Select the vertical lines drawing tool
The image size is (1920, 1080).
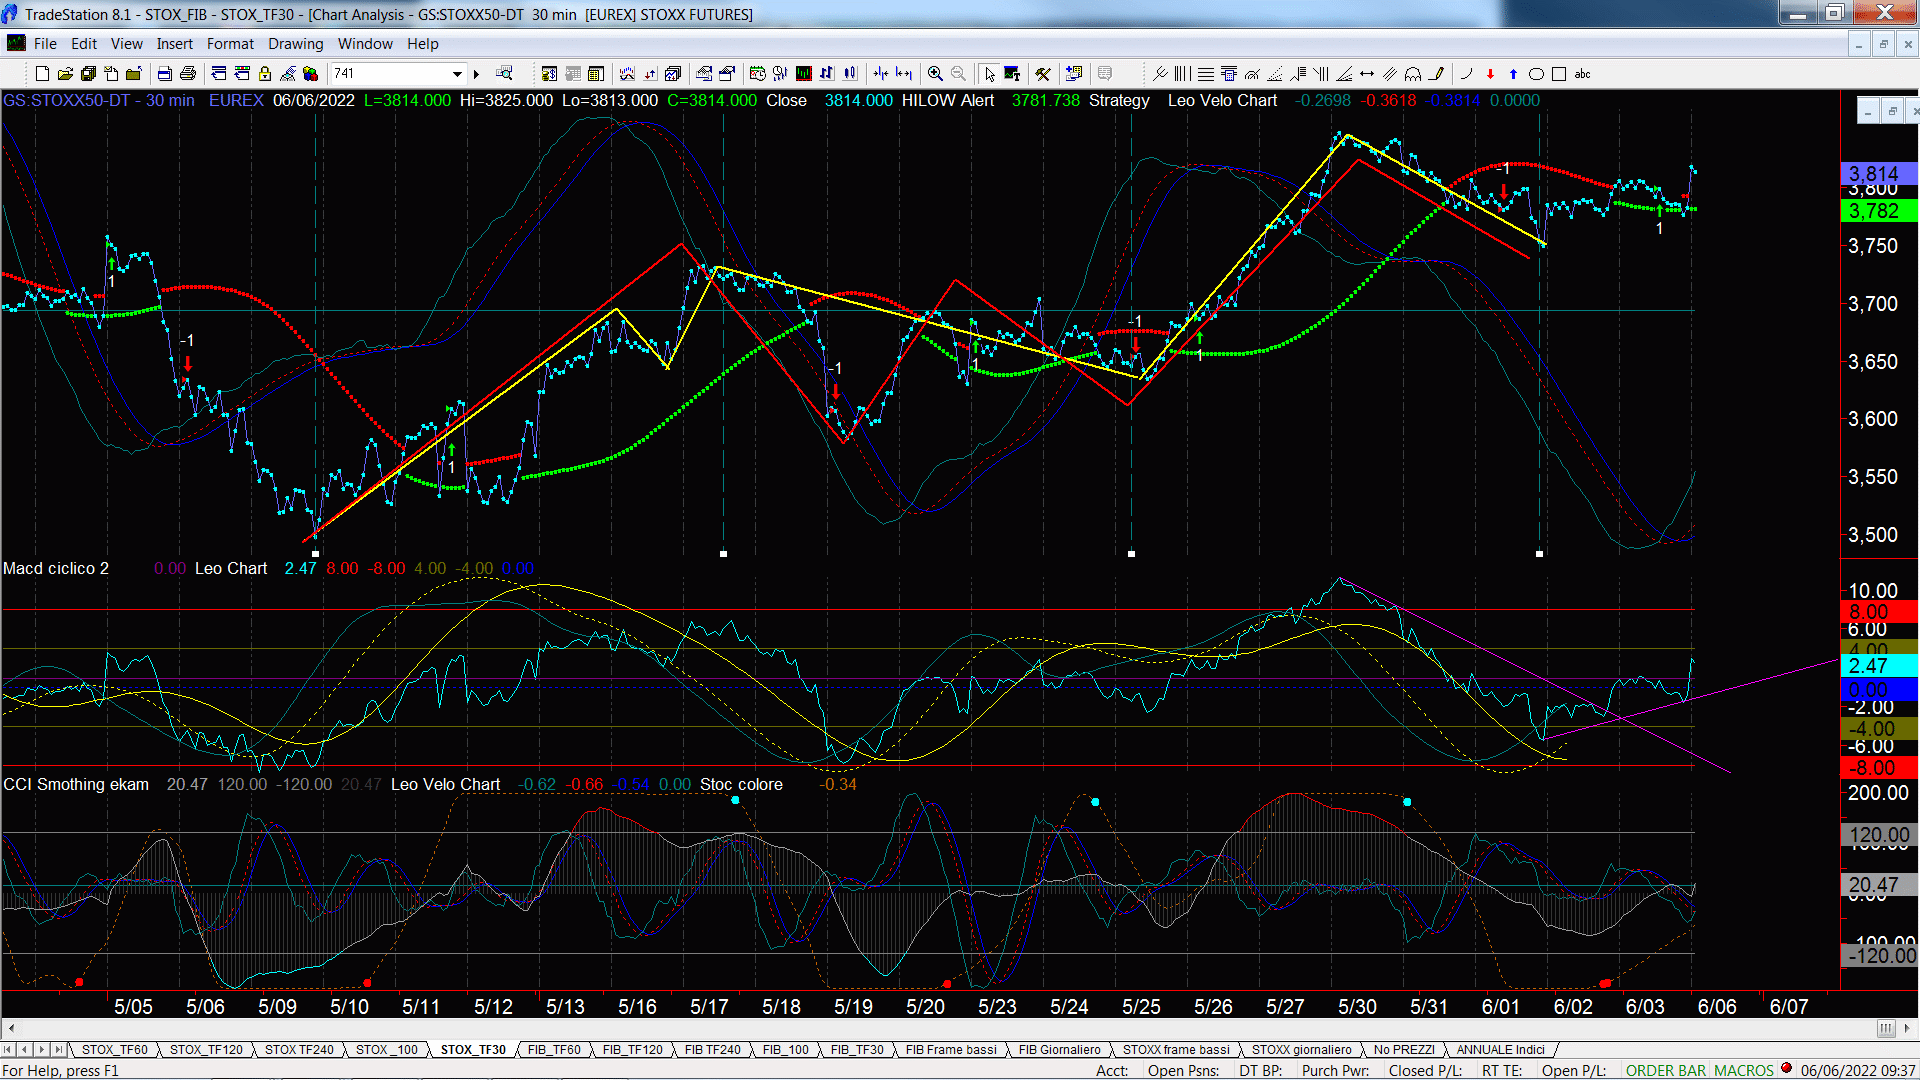[1183, 74]
